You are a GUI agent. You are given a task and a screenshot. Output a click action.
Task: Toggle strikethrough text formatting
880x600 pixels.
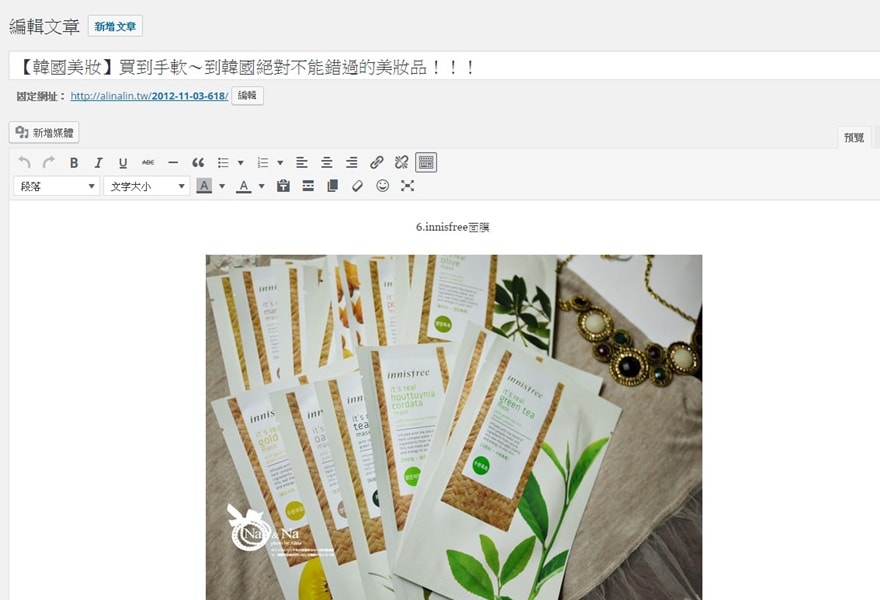point(148,162)
